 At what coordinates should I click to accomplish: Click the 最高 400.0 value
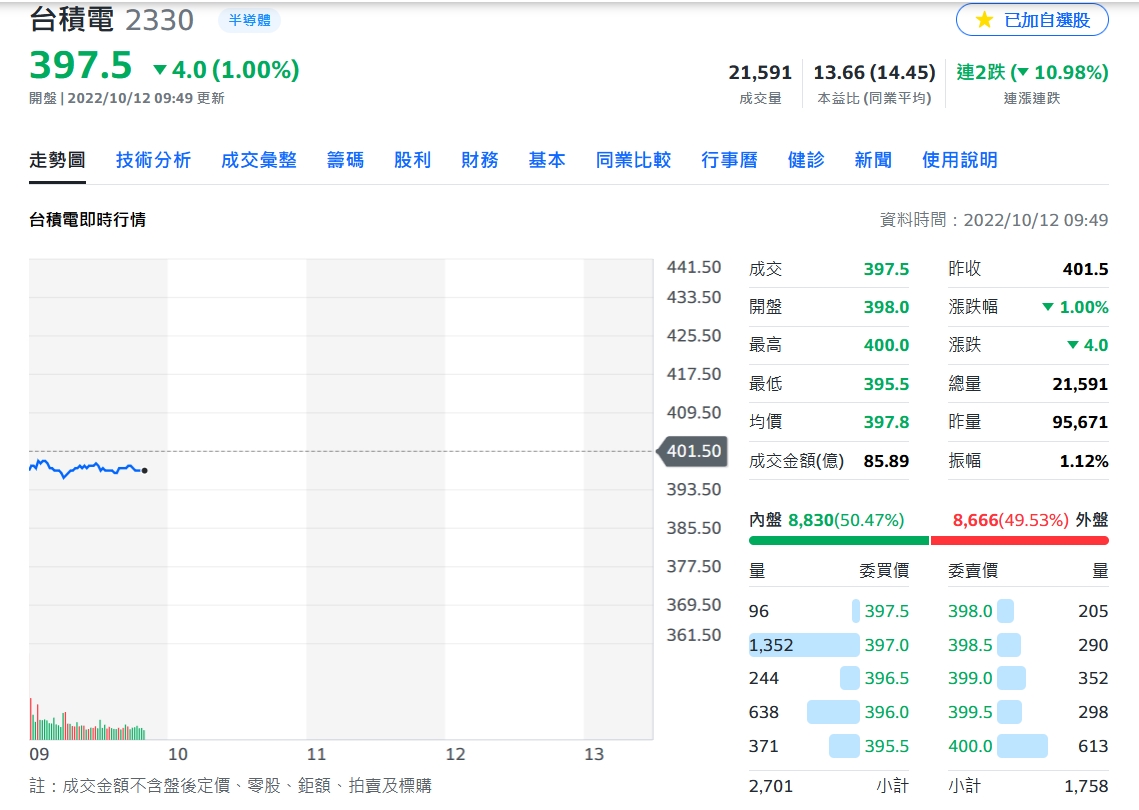(886, 345)
